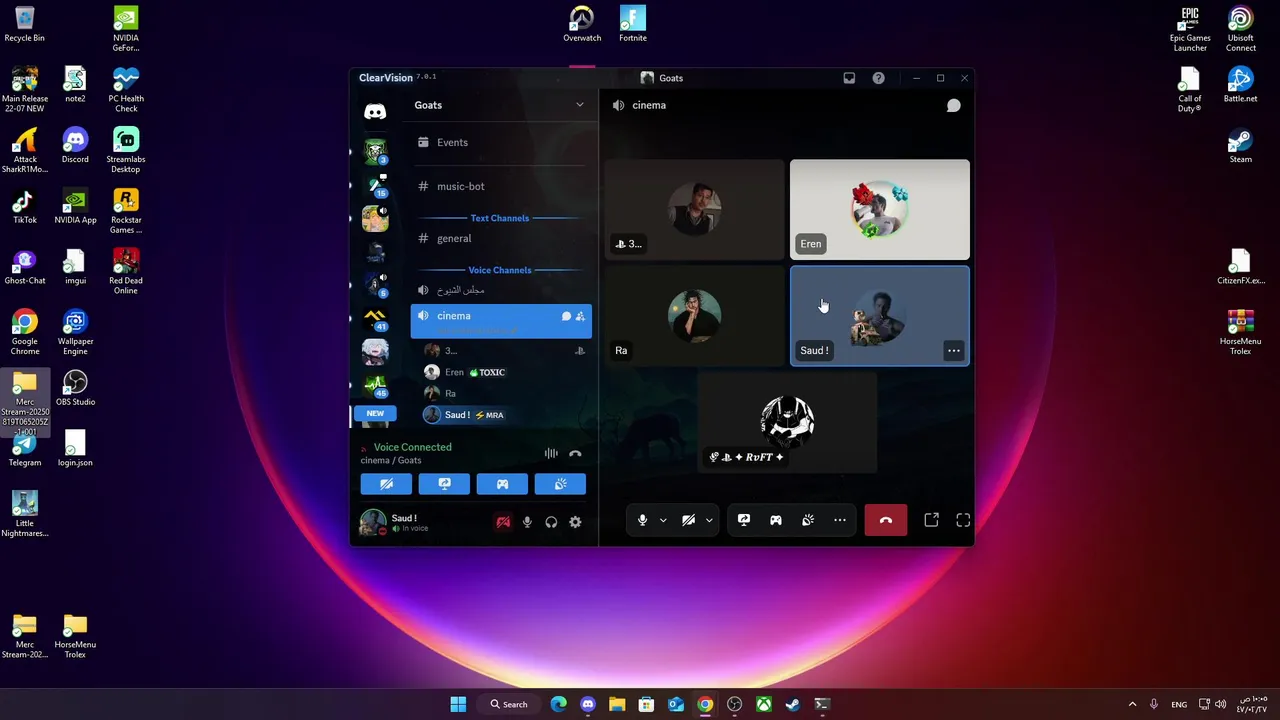Create invite icon on cinema channel

pyautogui.click(x=580, y=316)
